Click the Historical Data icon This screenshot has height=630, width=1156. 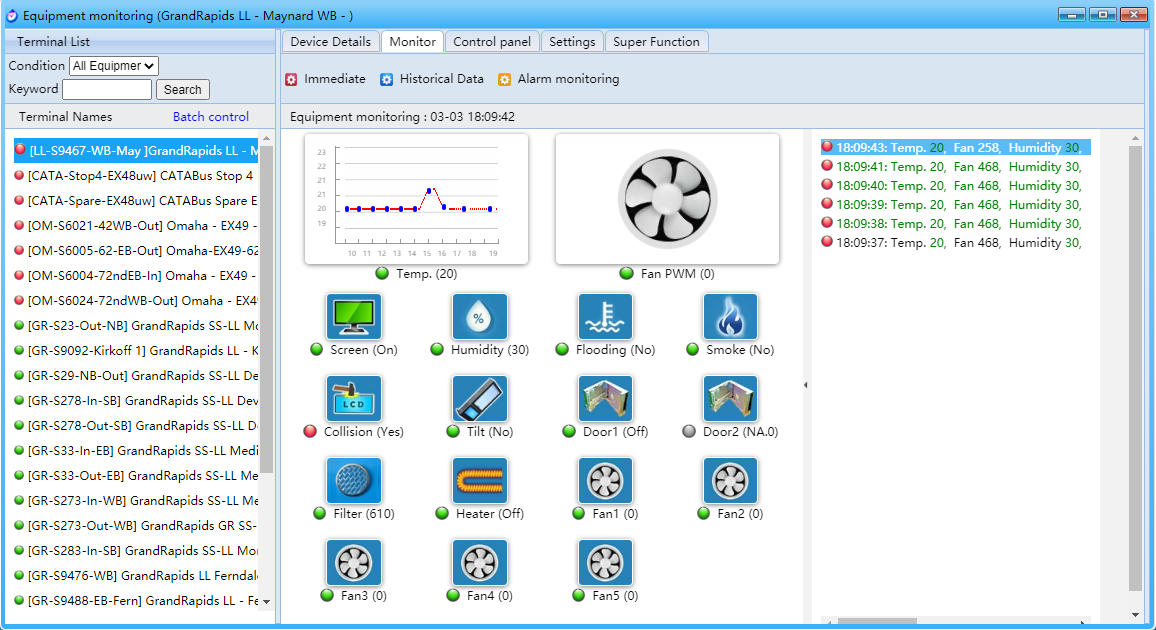point(386,80)
